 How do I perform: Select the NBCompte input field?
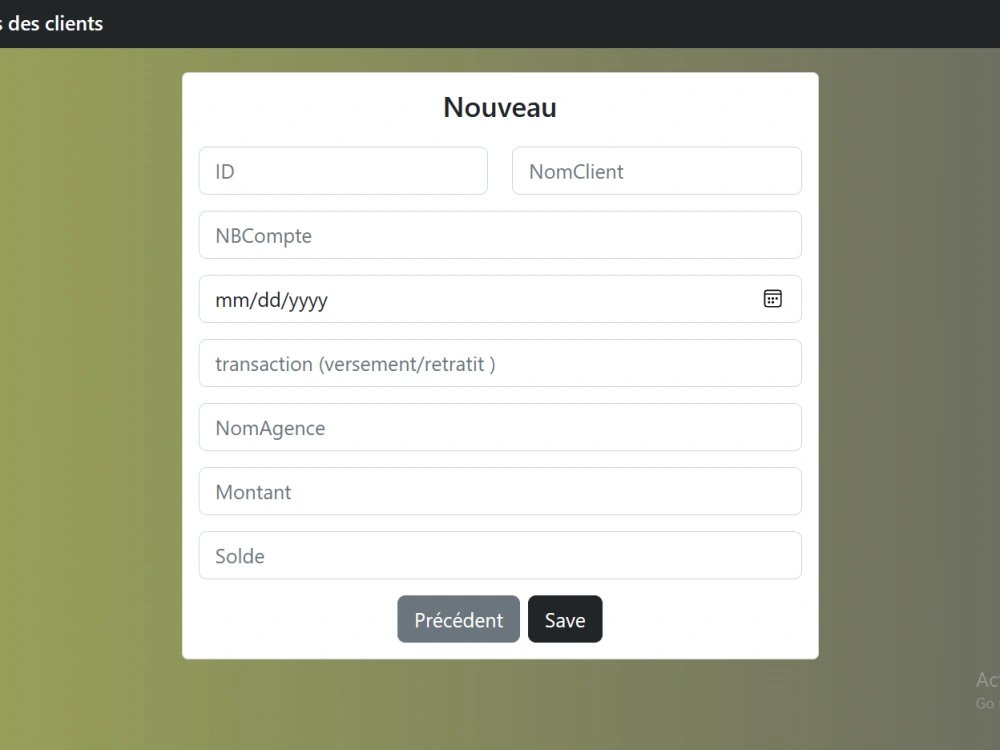(x=500, y=235)
